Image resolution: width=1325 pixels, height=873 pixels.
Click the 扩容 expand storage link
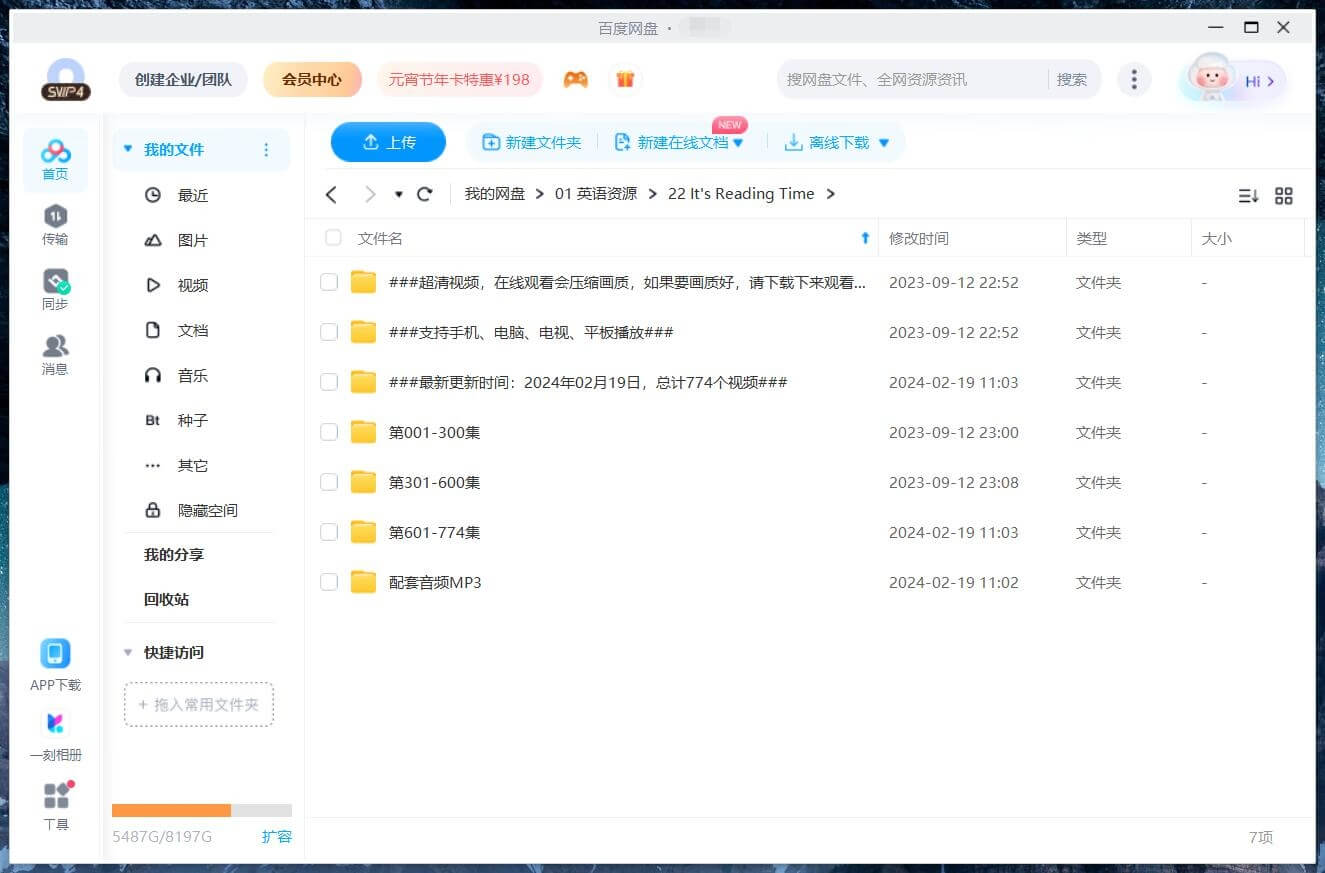point(276,836)
